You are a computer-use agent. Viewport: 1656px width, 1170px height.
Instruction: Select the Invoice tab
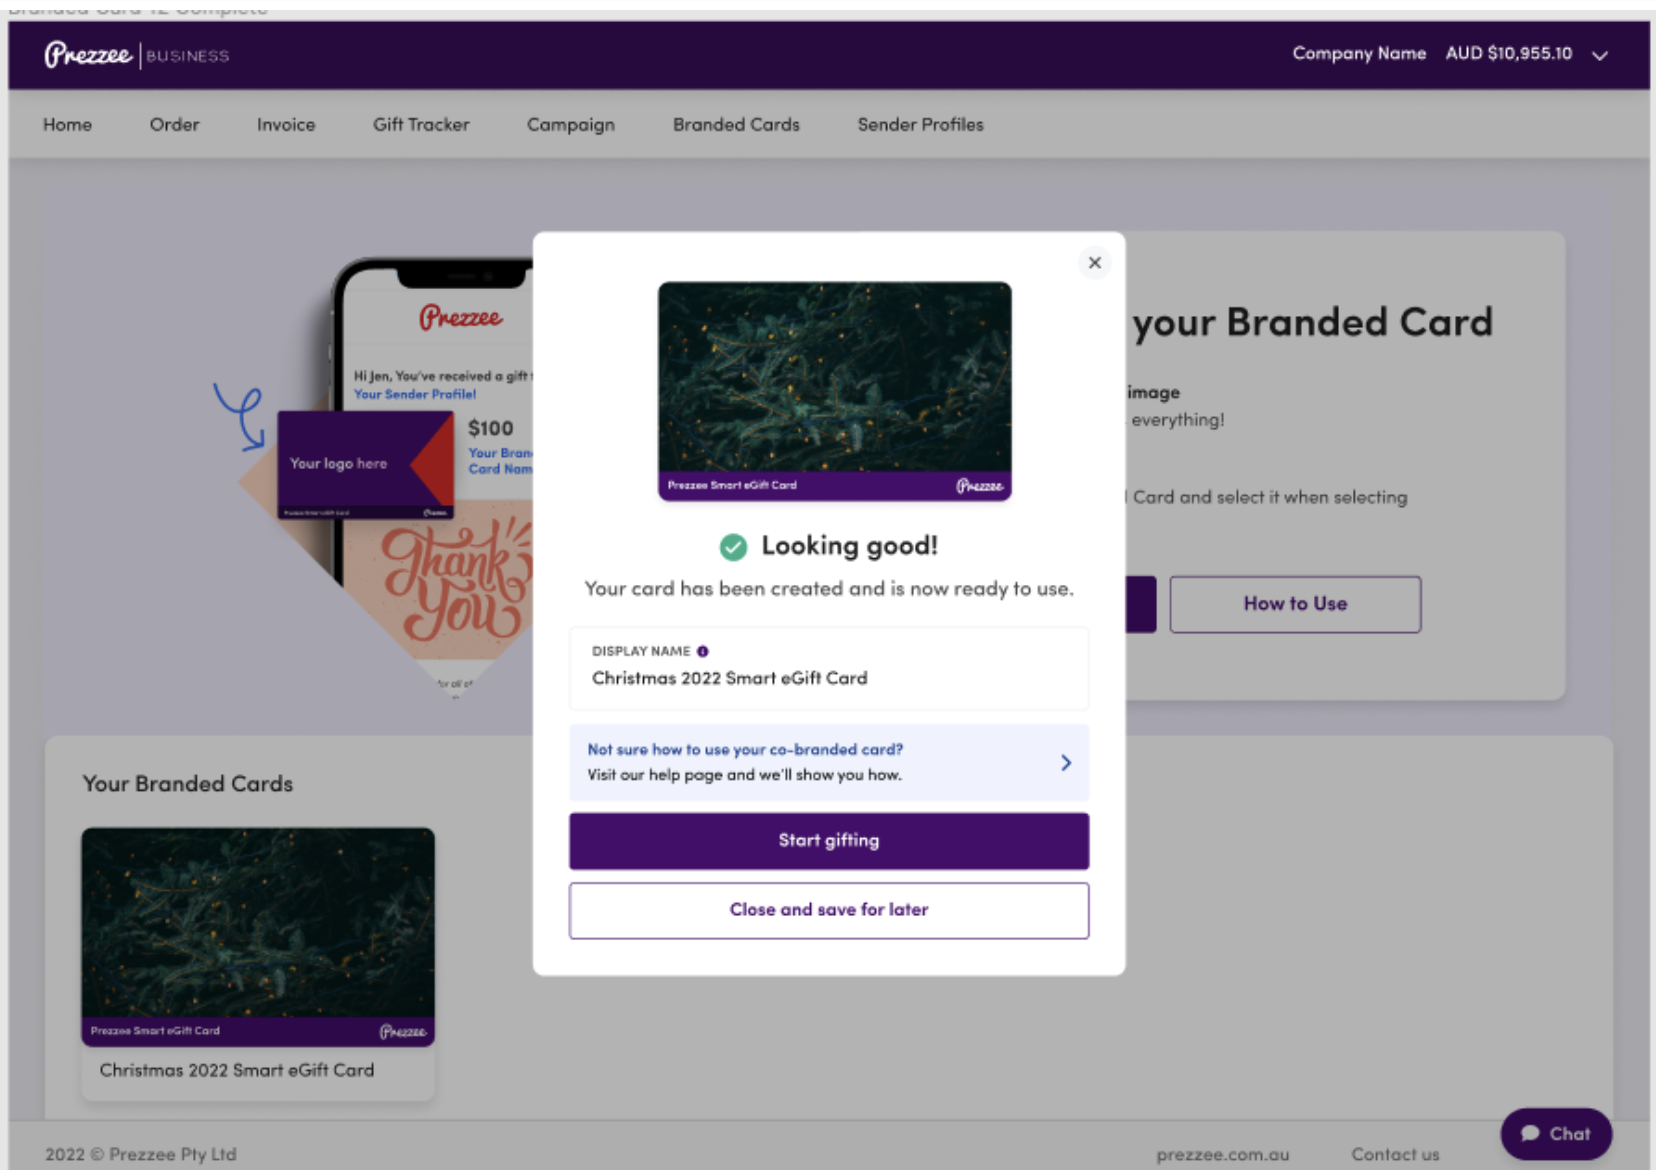[x=285, y=124]
